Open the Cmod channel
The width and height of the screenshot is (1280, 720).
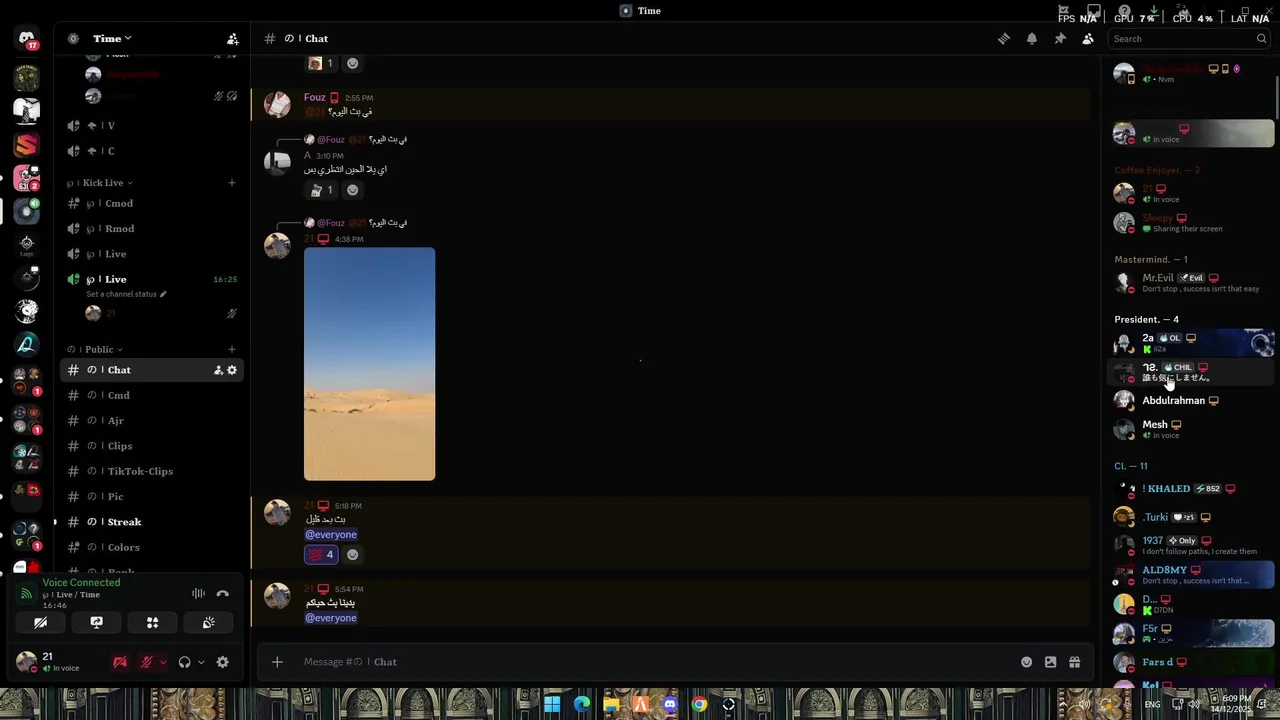(152, 203)
